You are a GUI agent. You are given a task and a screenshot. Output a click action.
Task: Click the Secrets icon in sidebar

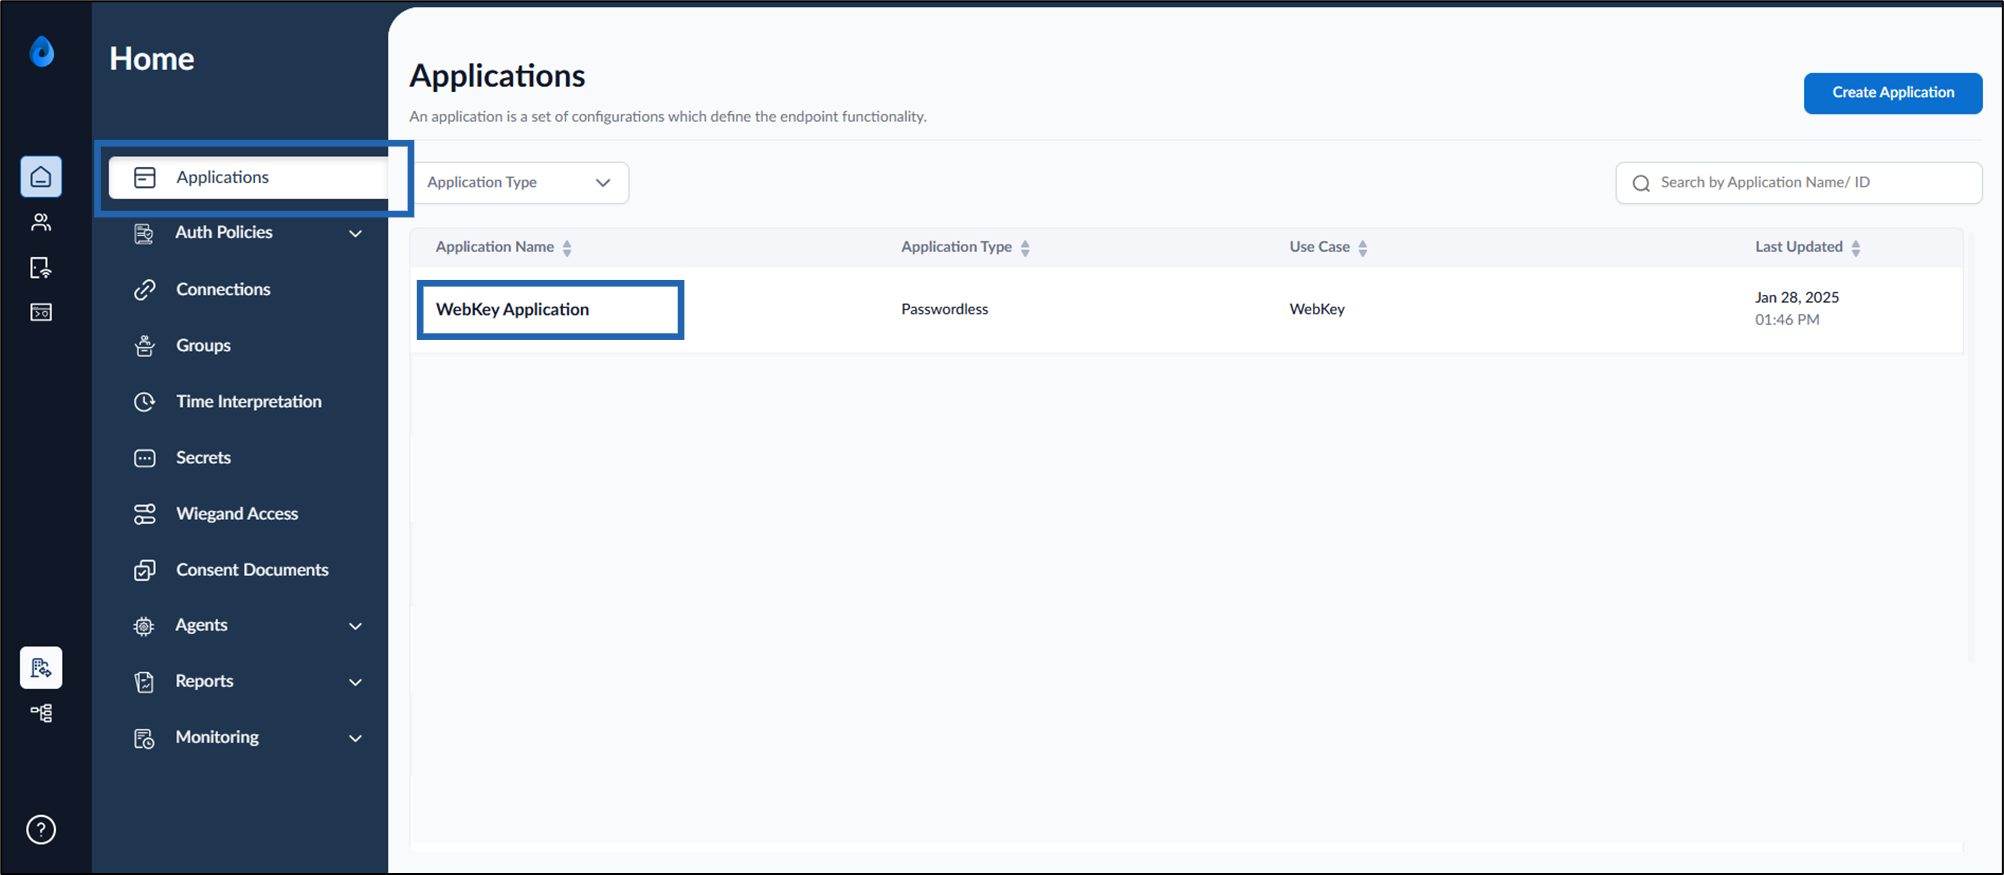(x=145, y=458)
